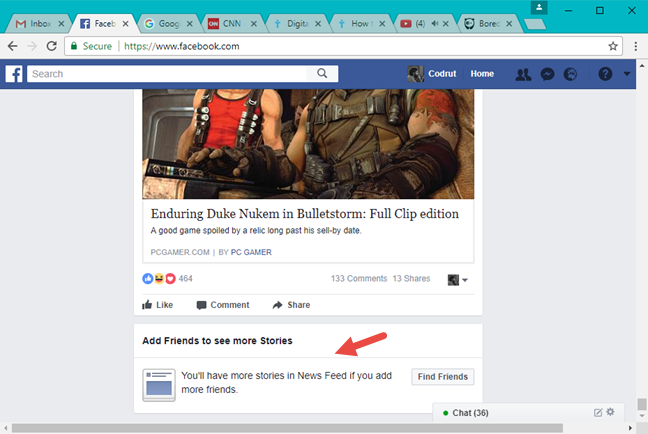Click the PCGAMER.COM source text
This screenshot has width=648, height=434.
180,252
